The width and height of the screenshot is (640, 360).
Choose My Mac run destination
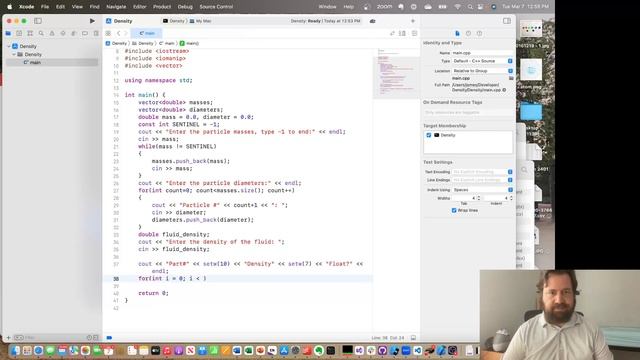(x=200, y=21)
